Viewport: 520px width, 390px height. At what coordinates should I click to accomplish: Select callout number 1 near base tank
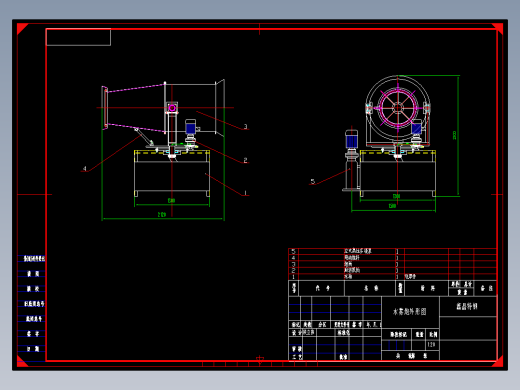246,193
